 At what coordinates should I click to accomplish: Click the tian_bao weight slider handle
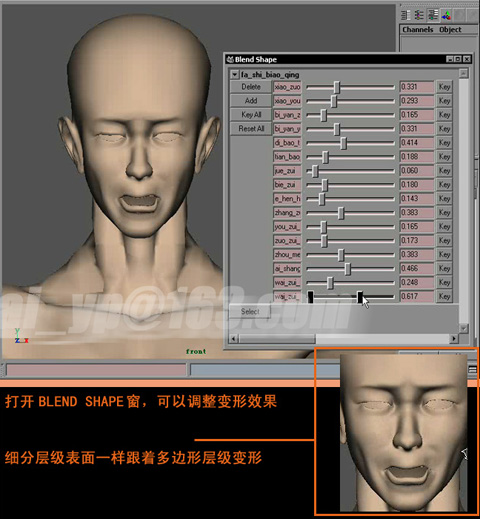point(325,157)
